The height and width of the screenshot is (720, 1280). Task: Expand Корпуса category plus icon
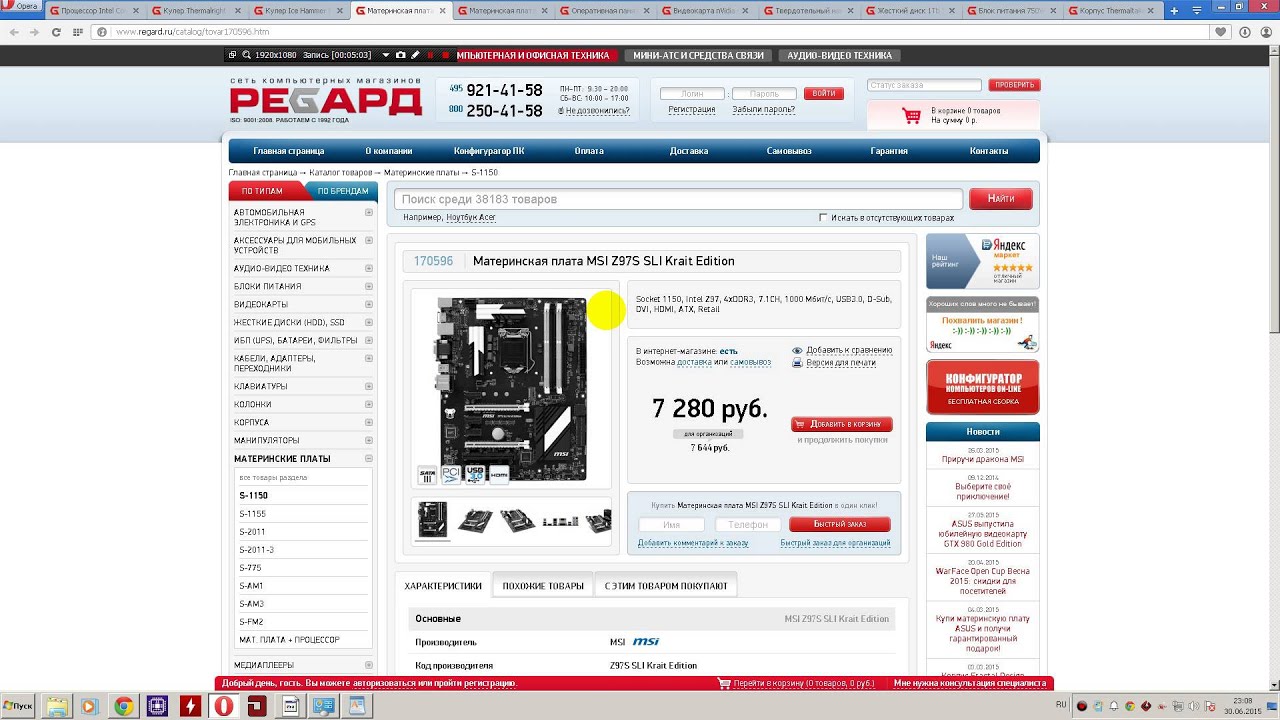[x=369, y=422]
